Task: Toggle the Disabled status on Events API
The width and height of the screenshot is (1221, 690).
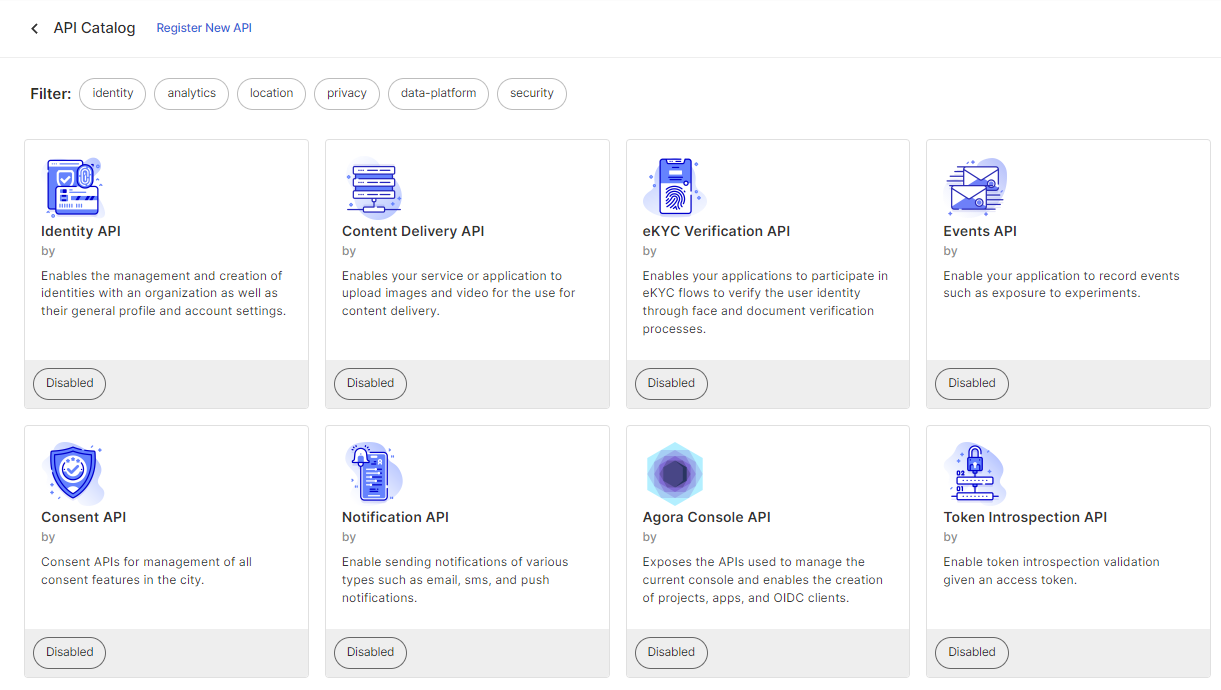Action: 971,383
